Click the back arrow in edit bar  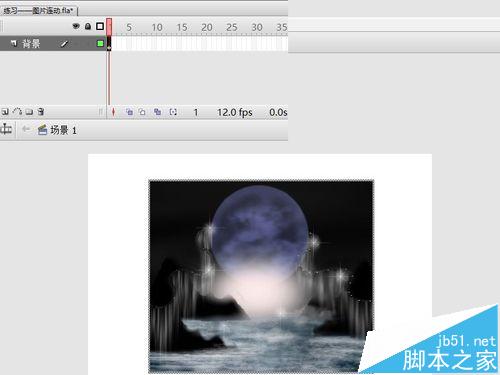pos(26,129)
